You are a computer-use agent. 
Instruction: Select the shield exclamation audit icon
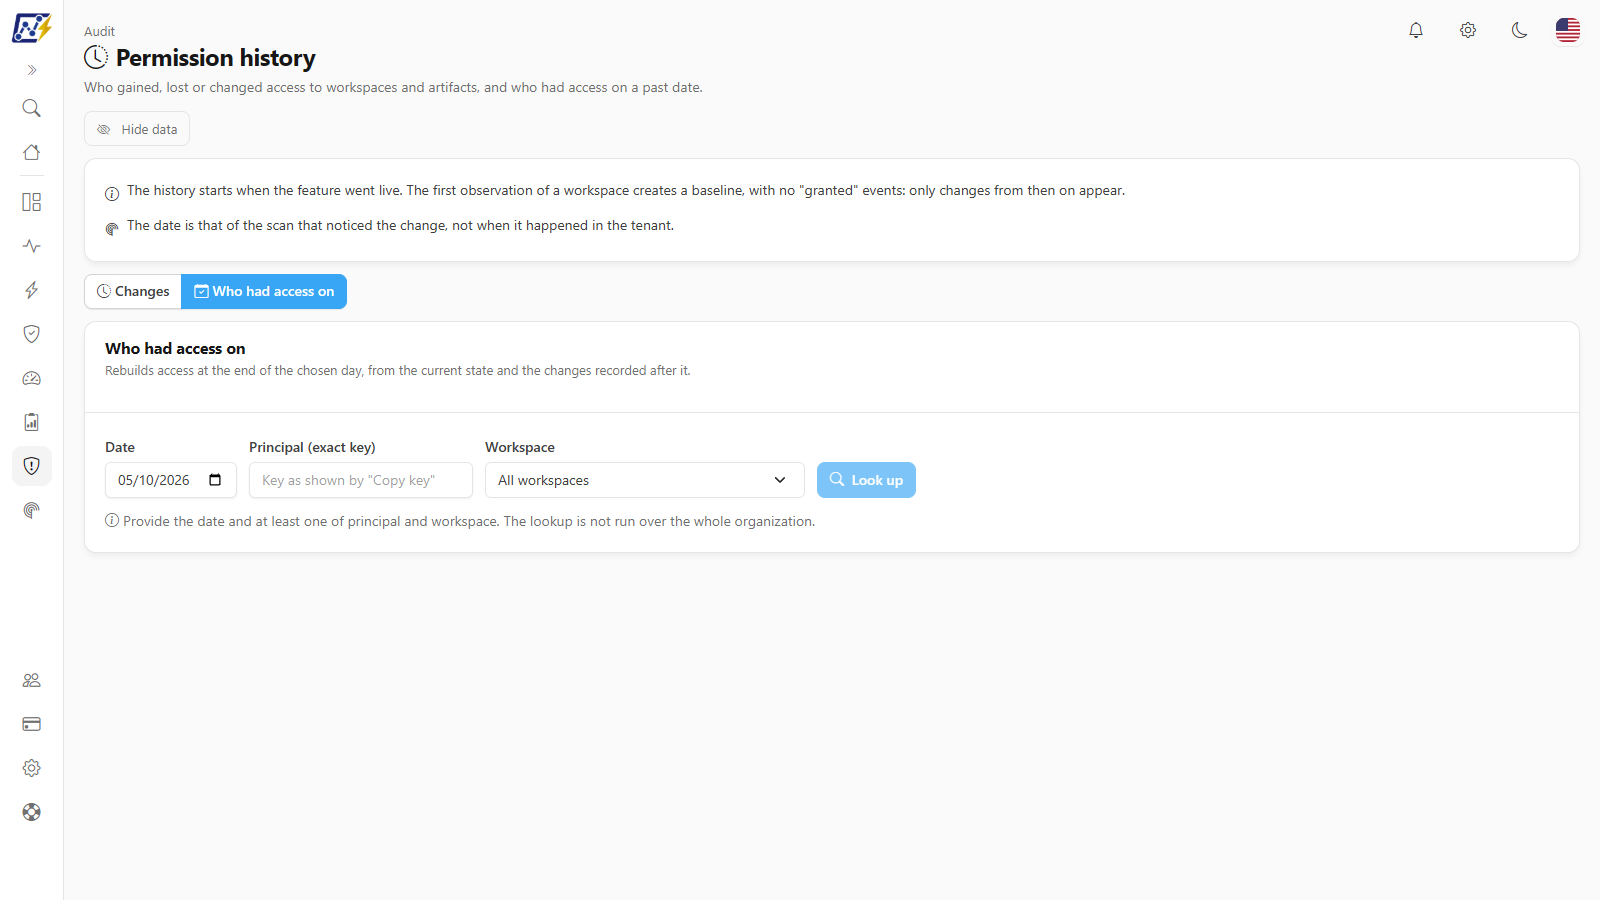point(32,466)
